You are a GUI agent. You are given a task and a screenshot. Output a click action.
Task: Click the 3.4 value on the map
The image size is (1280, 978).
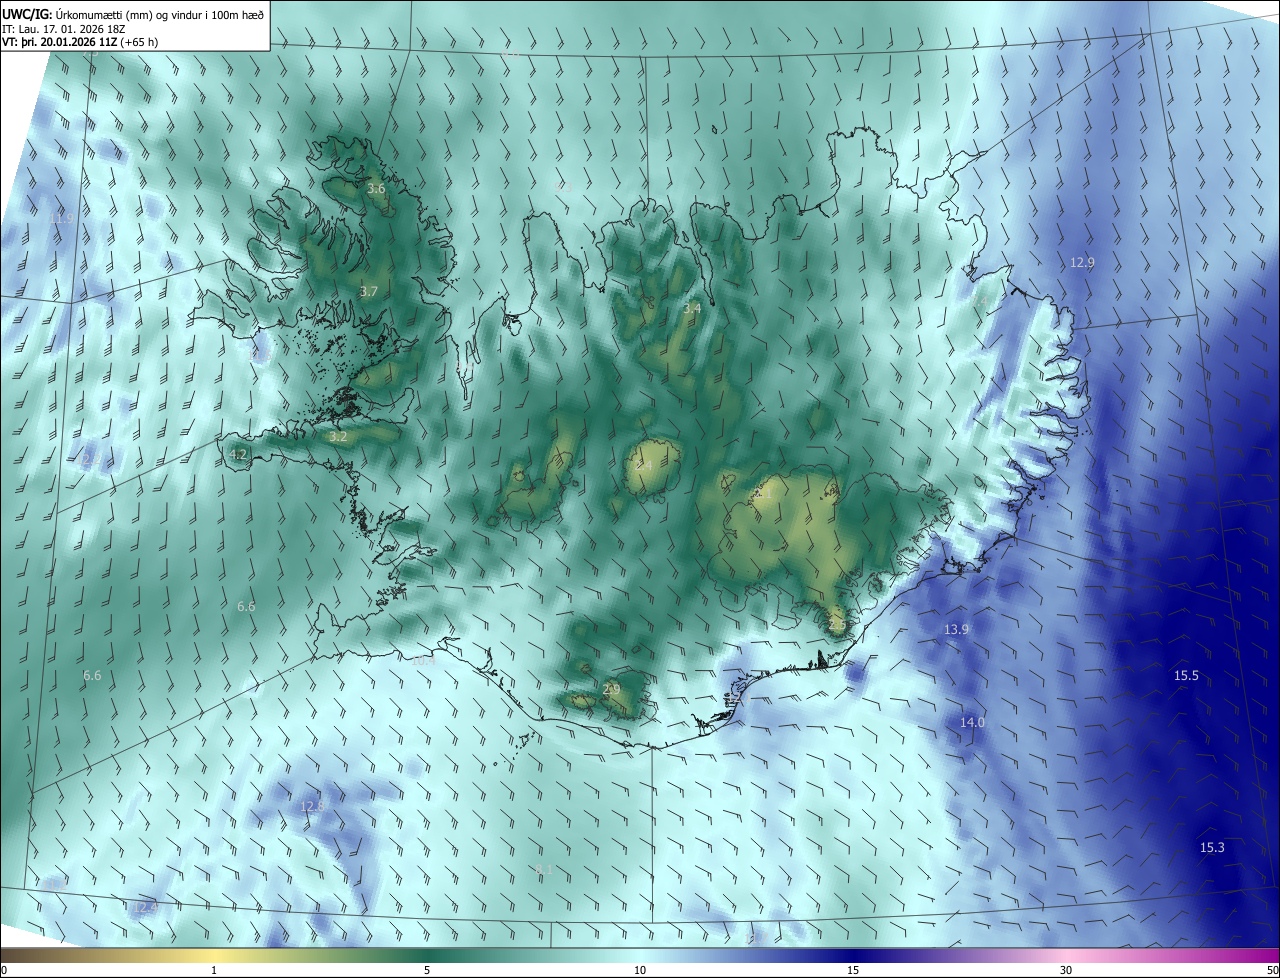click(692, 309)
